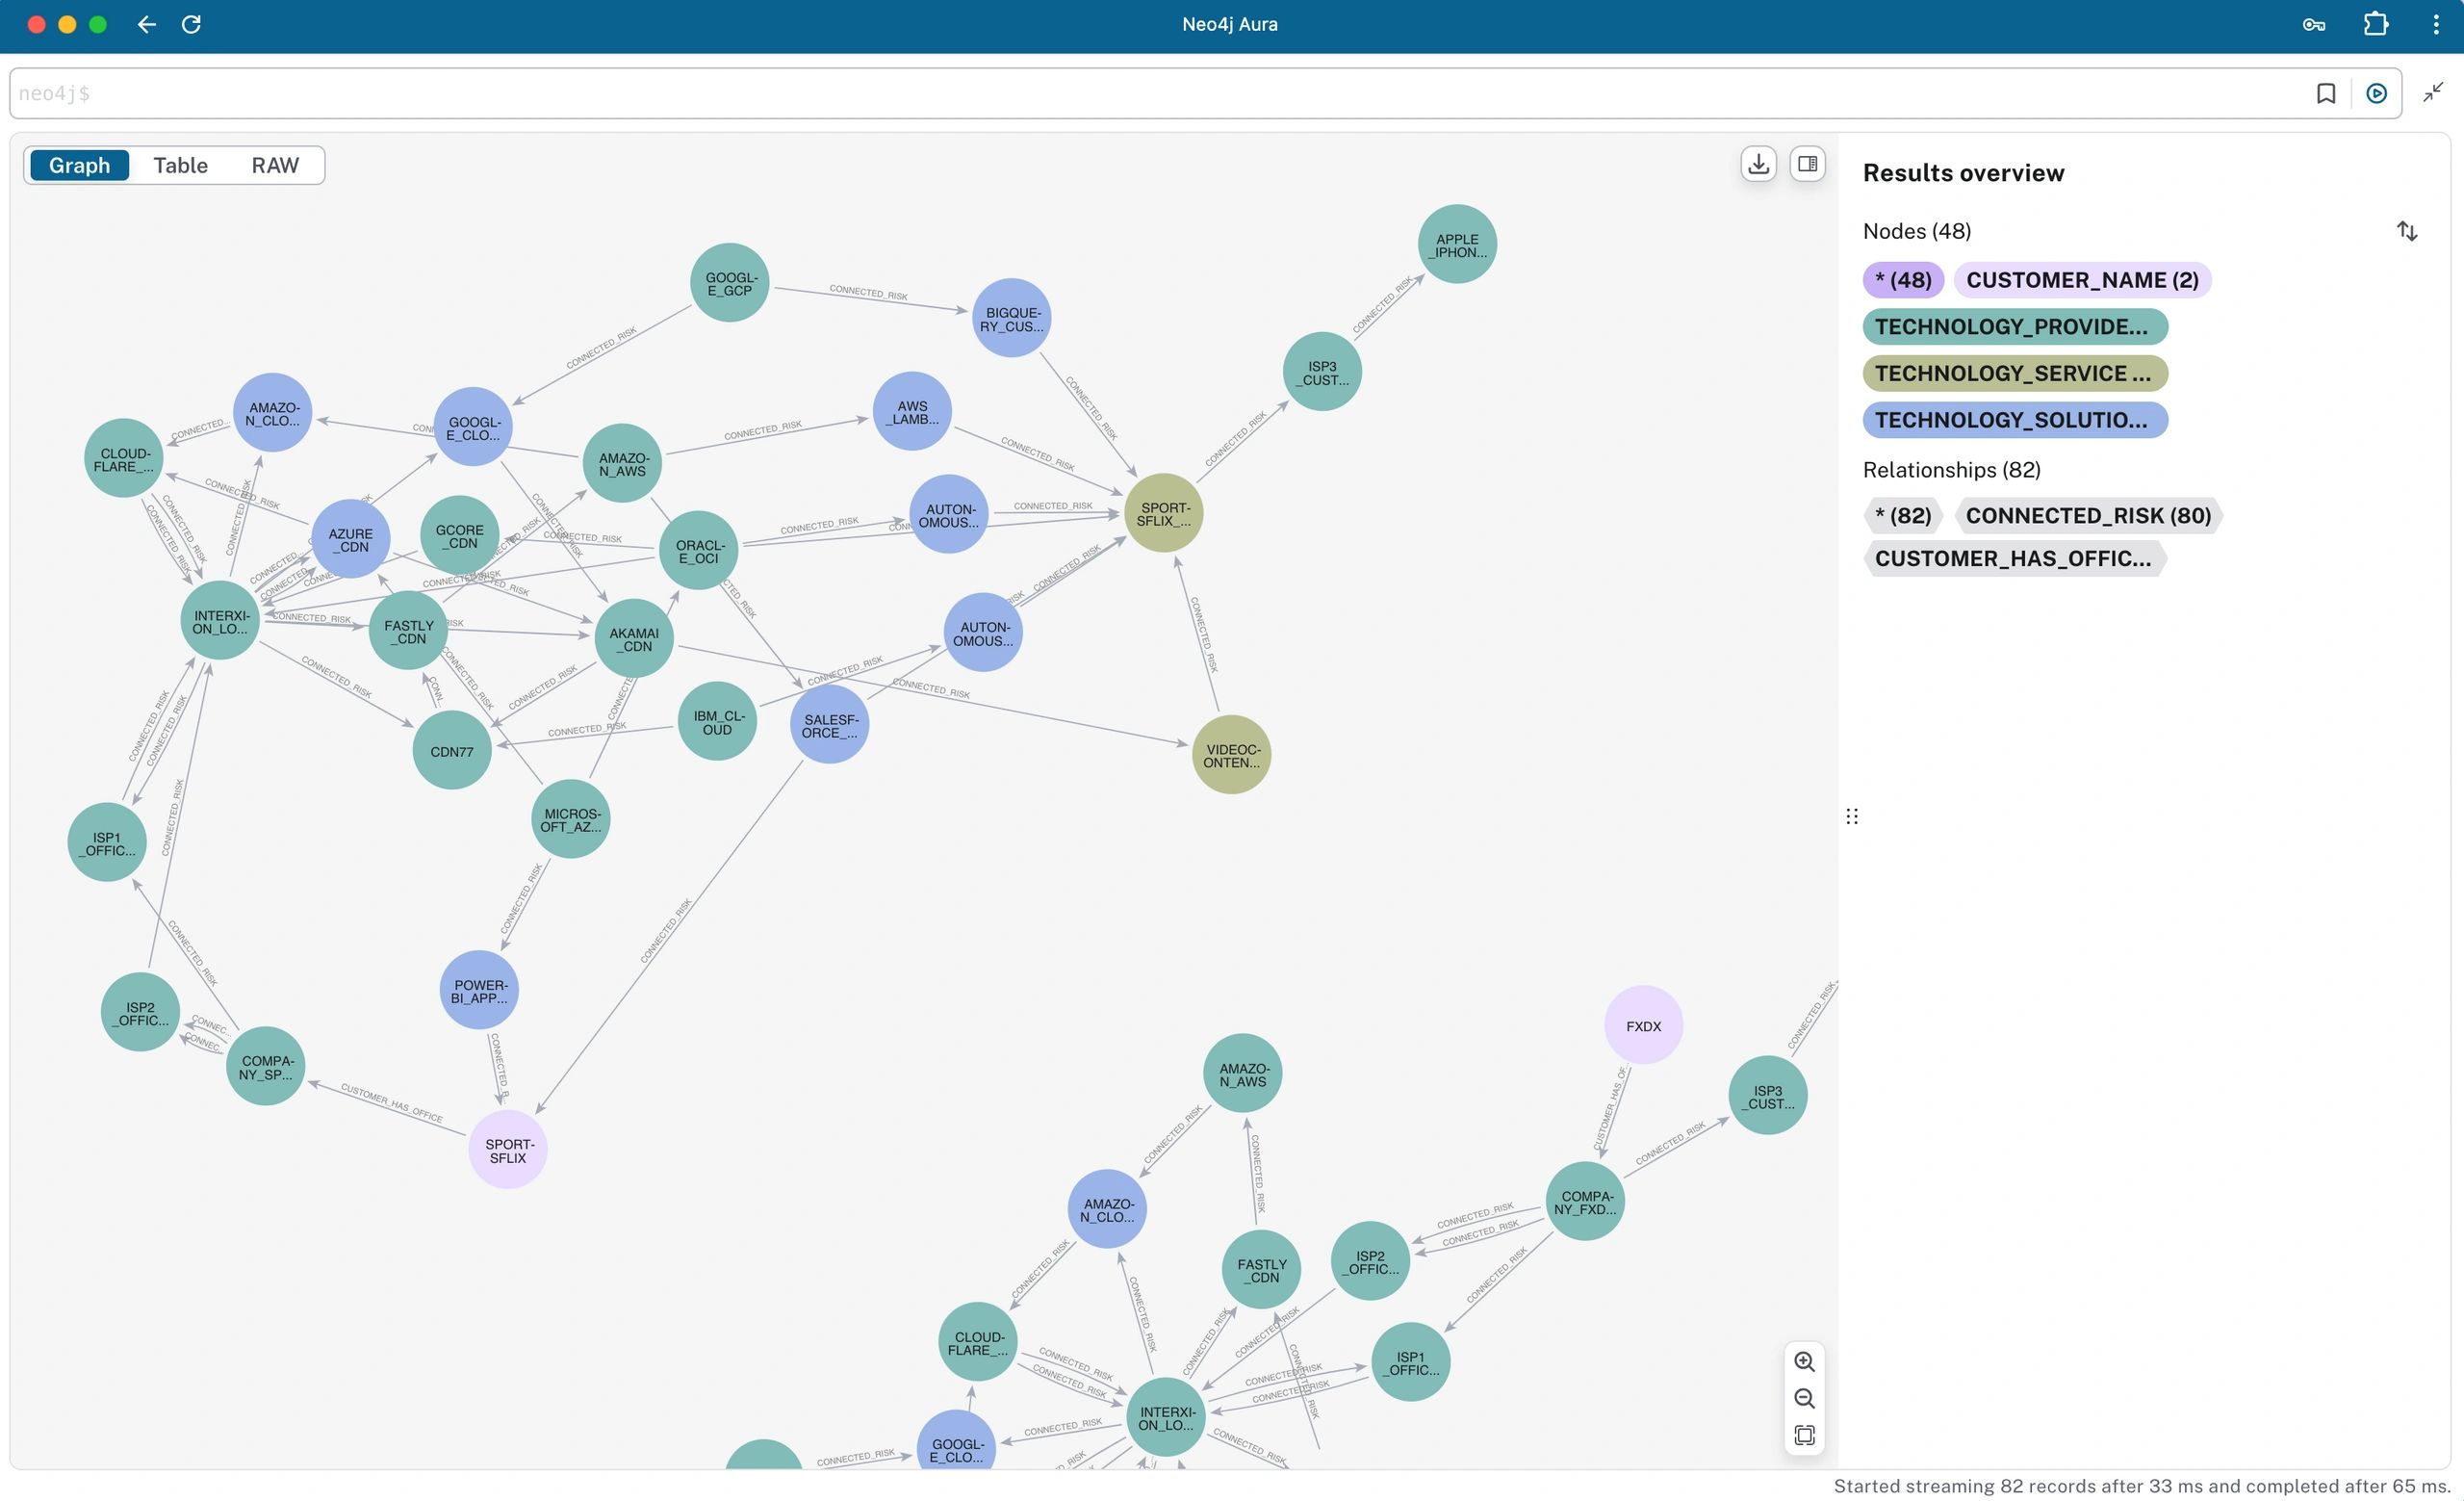Open the three-dot menu in title bar

coord(2435,24)
